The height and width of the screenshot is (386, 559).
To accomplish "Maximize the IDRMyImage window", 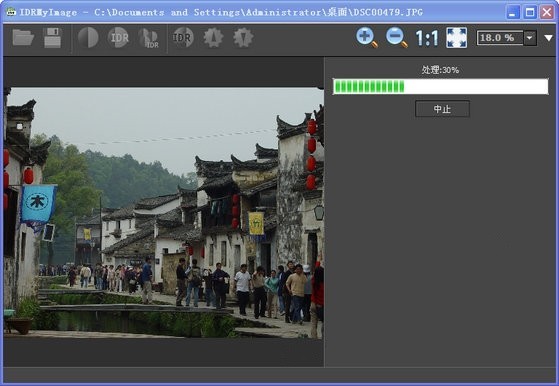I will pos(530,12).
